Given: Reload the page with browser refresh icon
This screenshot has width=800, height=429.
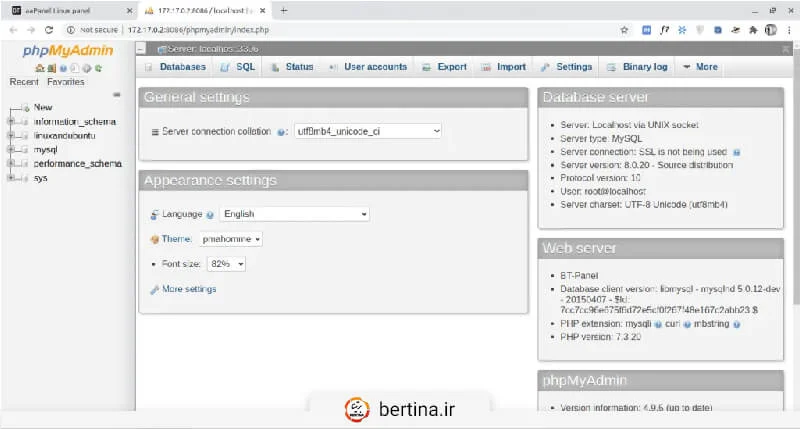Looking at the screenshot, I should [49, 30].
